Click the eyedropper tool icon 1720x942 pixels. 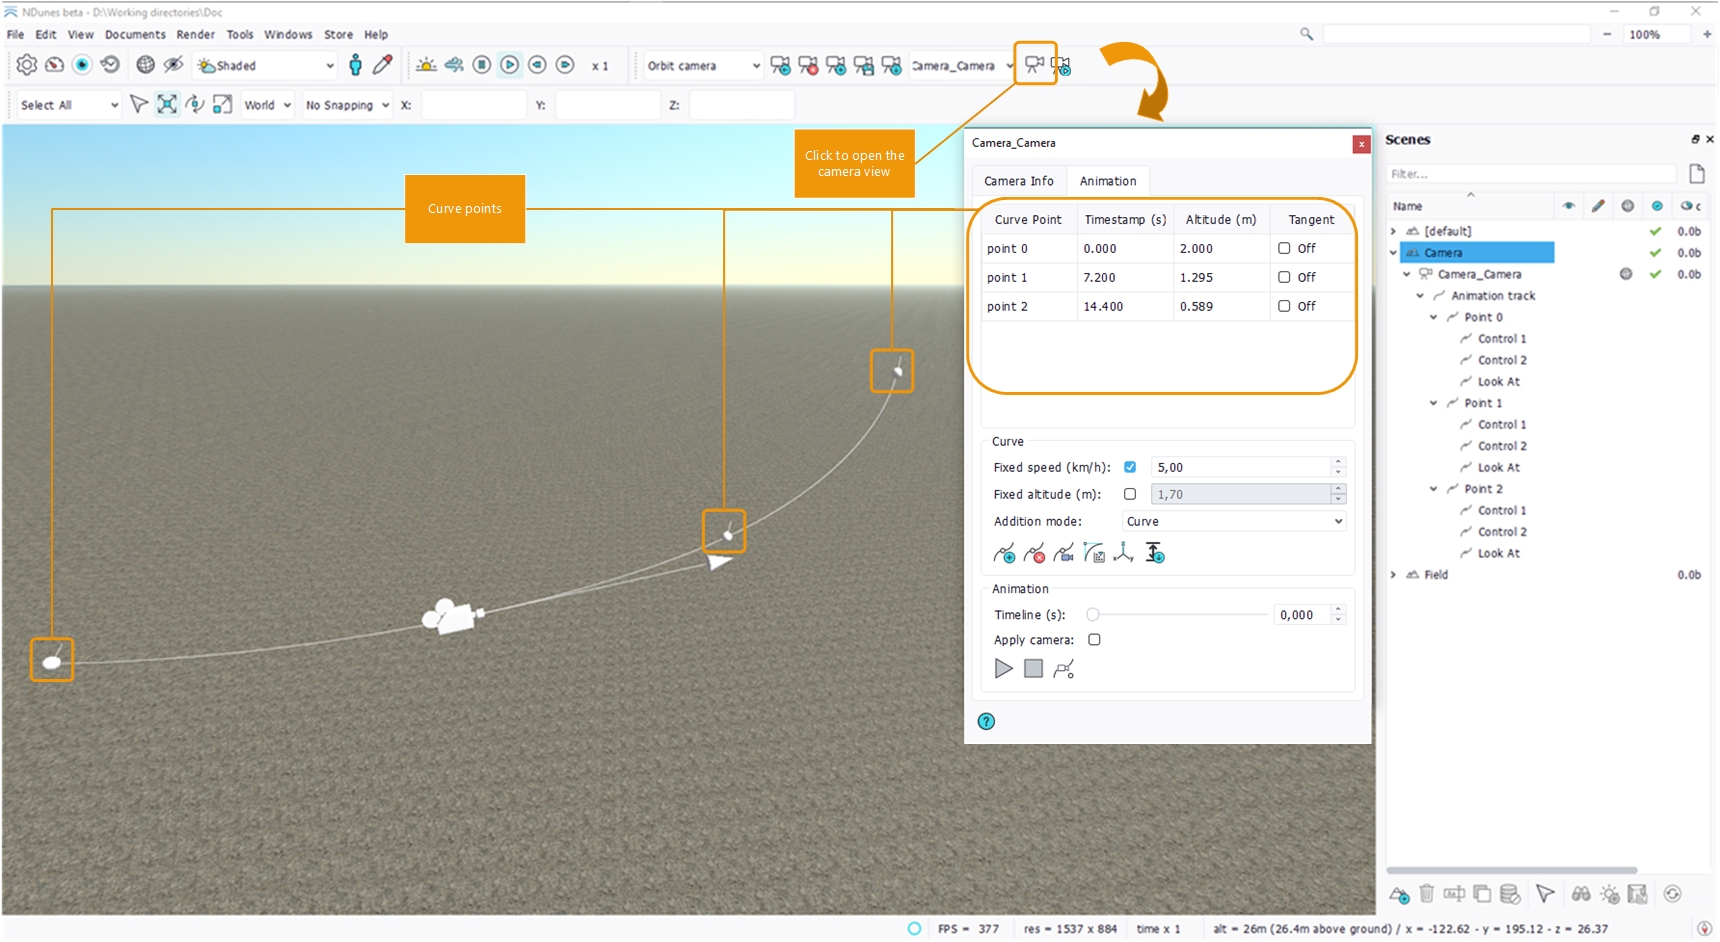[382, 65]
